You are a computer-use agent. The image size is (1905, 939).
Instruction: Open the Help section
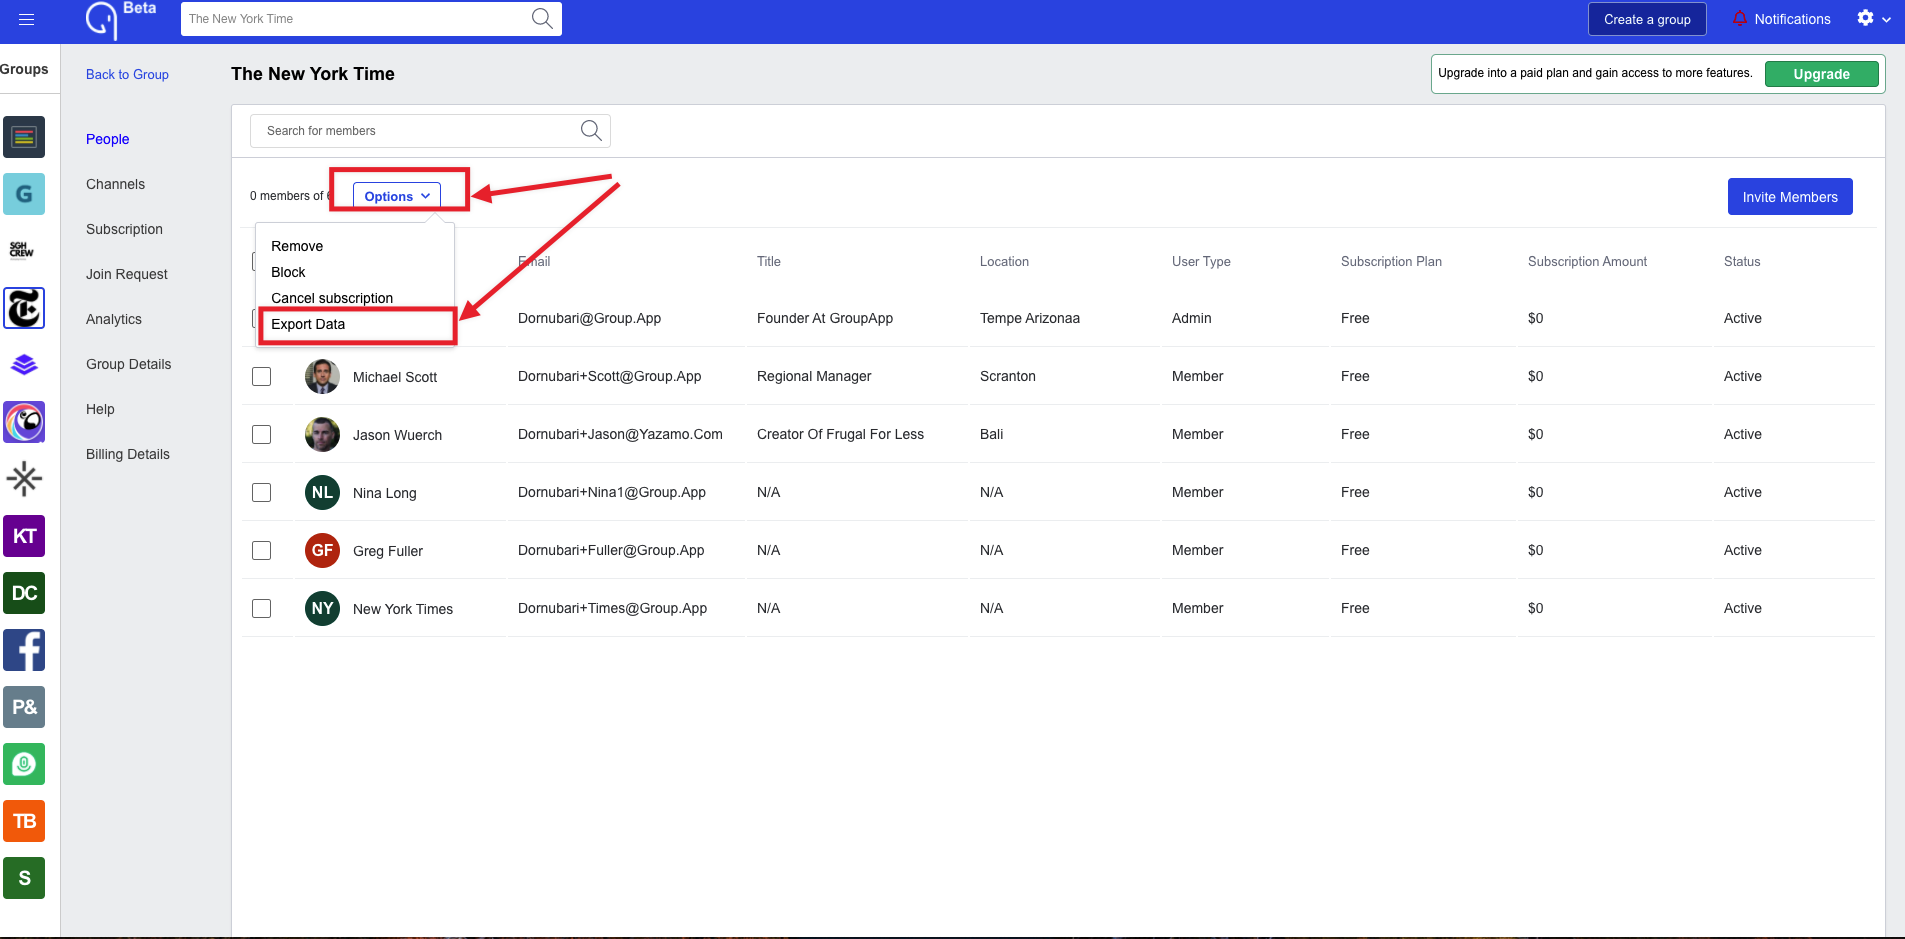point(100,409)
